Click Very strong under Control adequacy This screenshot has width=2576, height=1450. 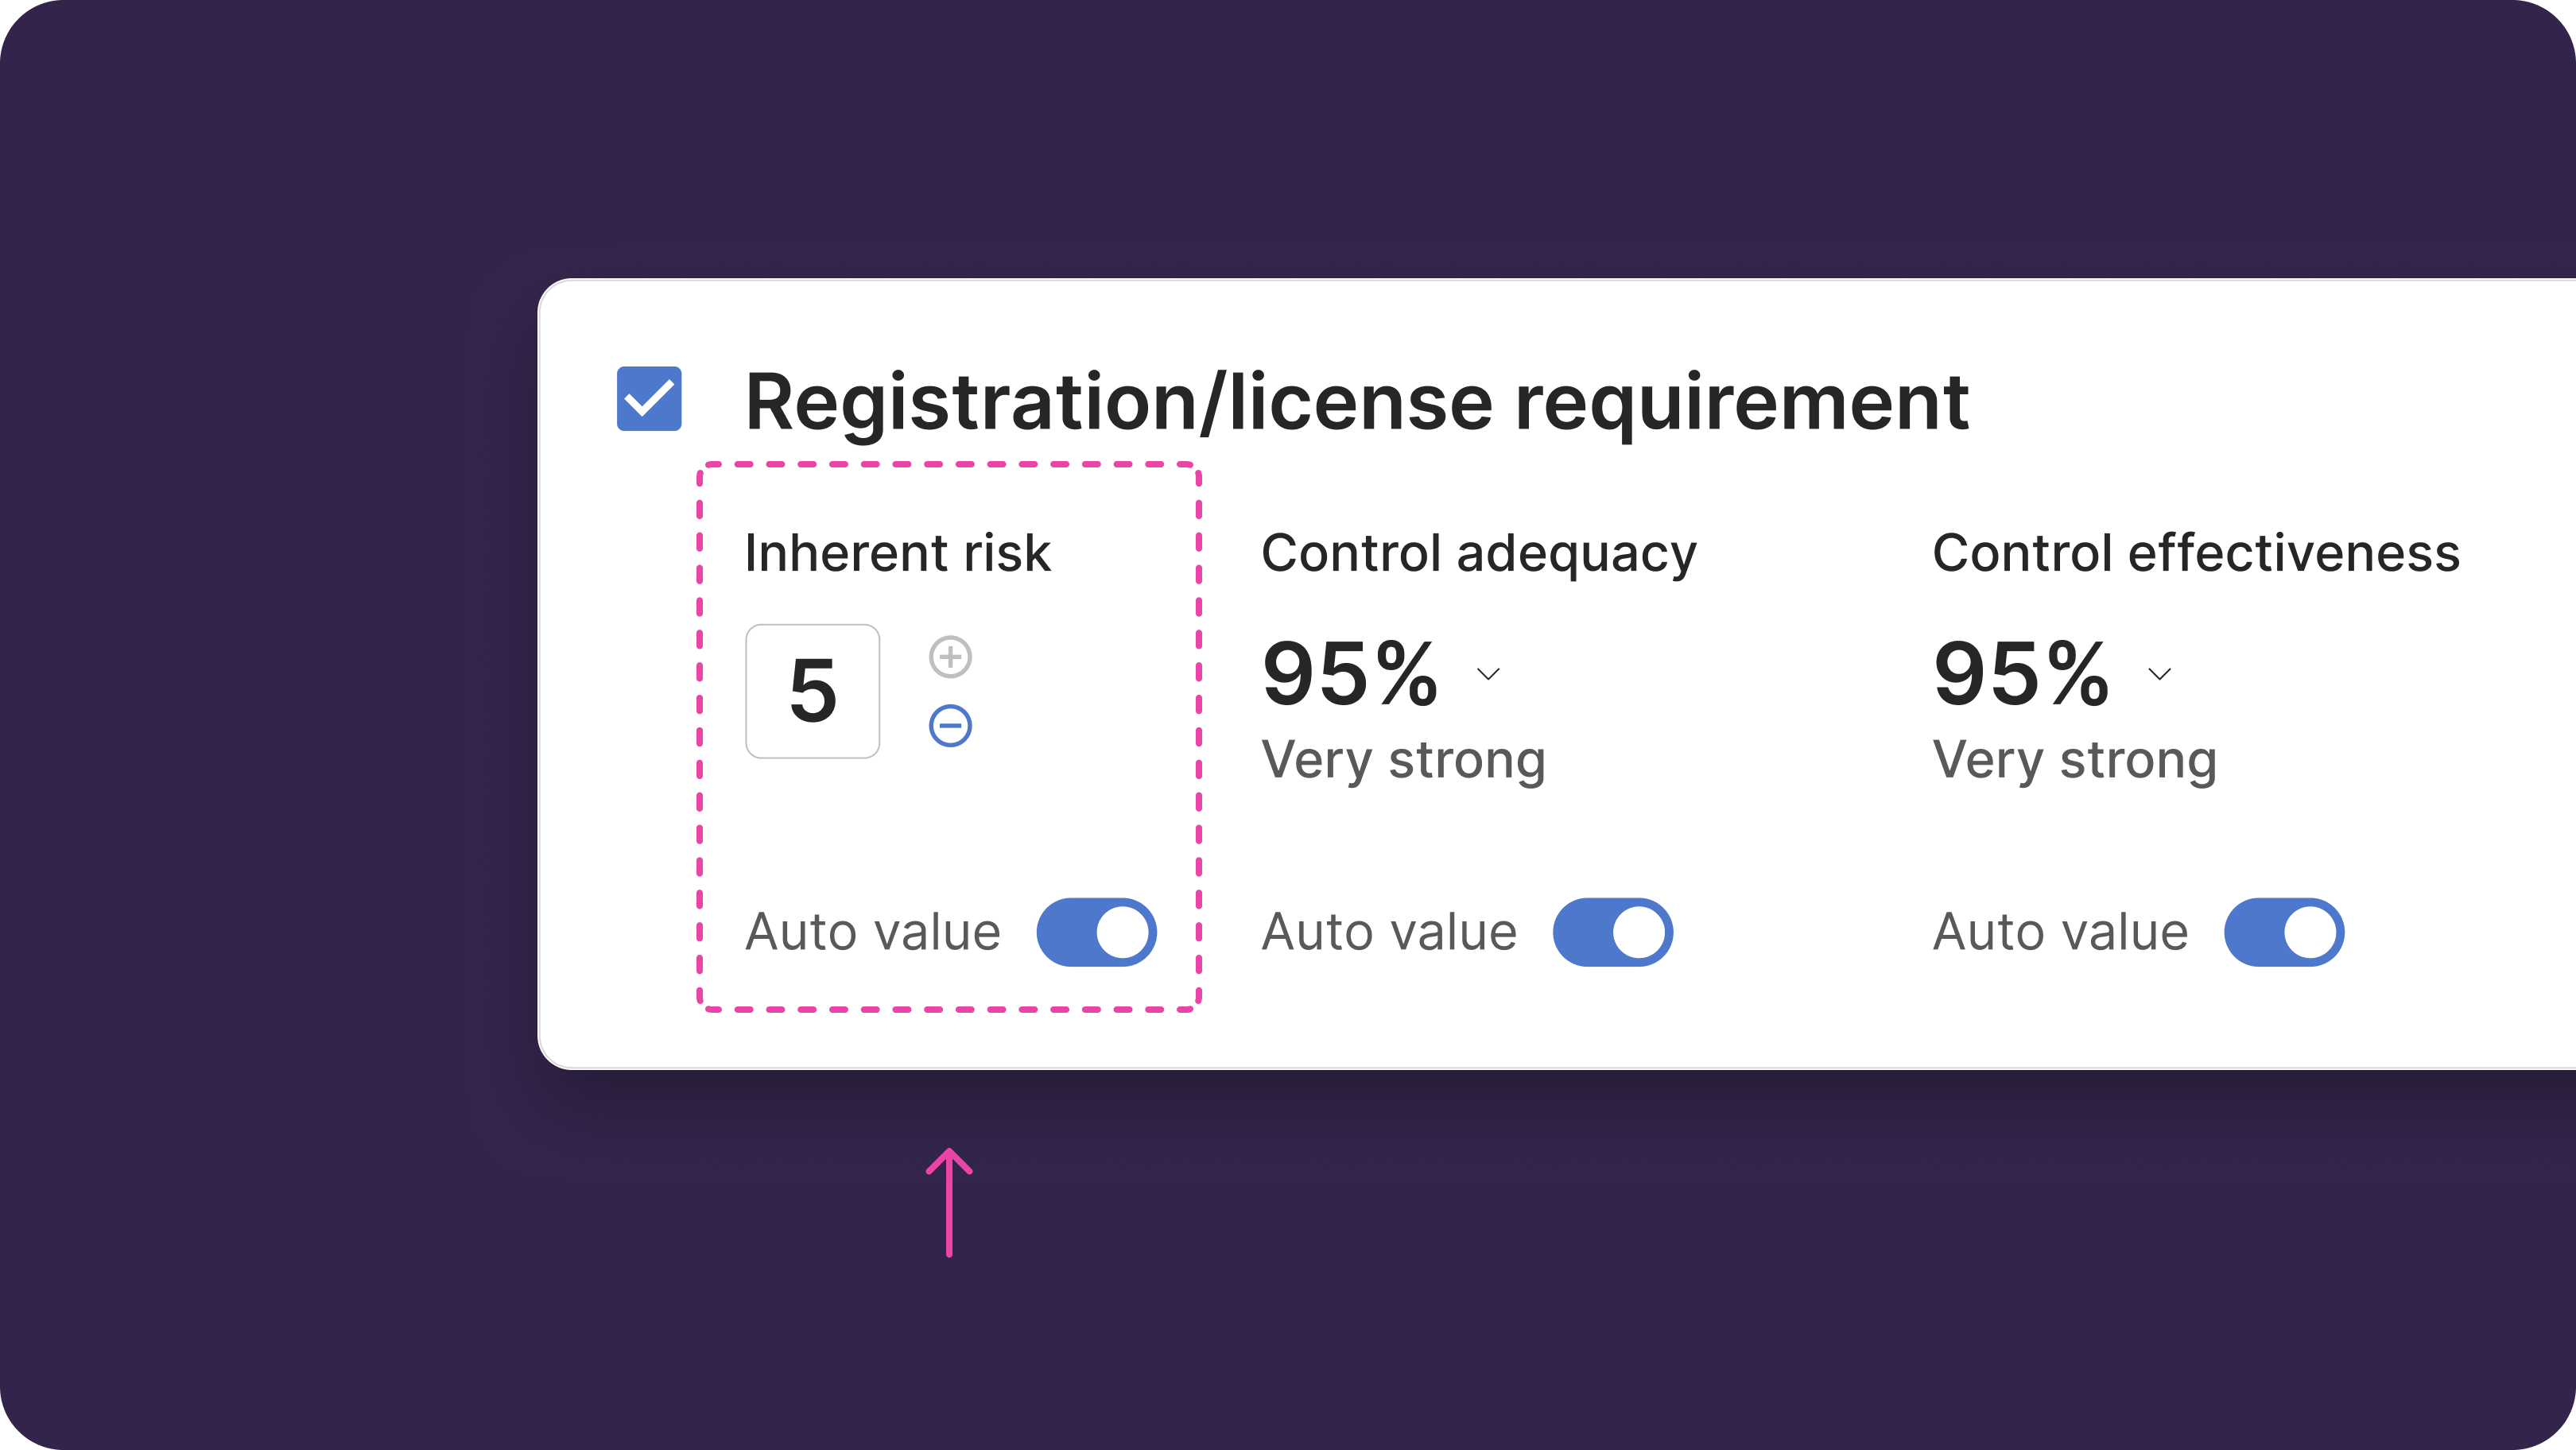coord(1403,760)
